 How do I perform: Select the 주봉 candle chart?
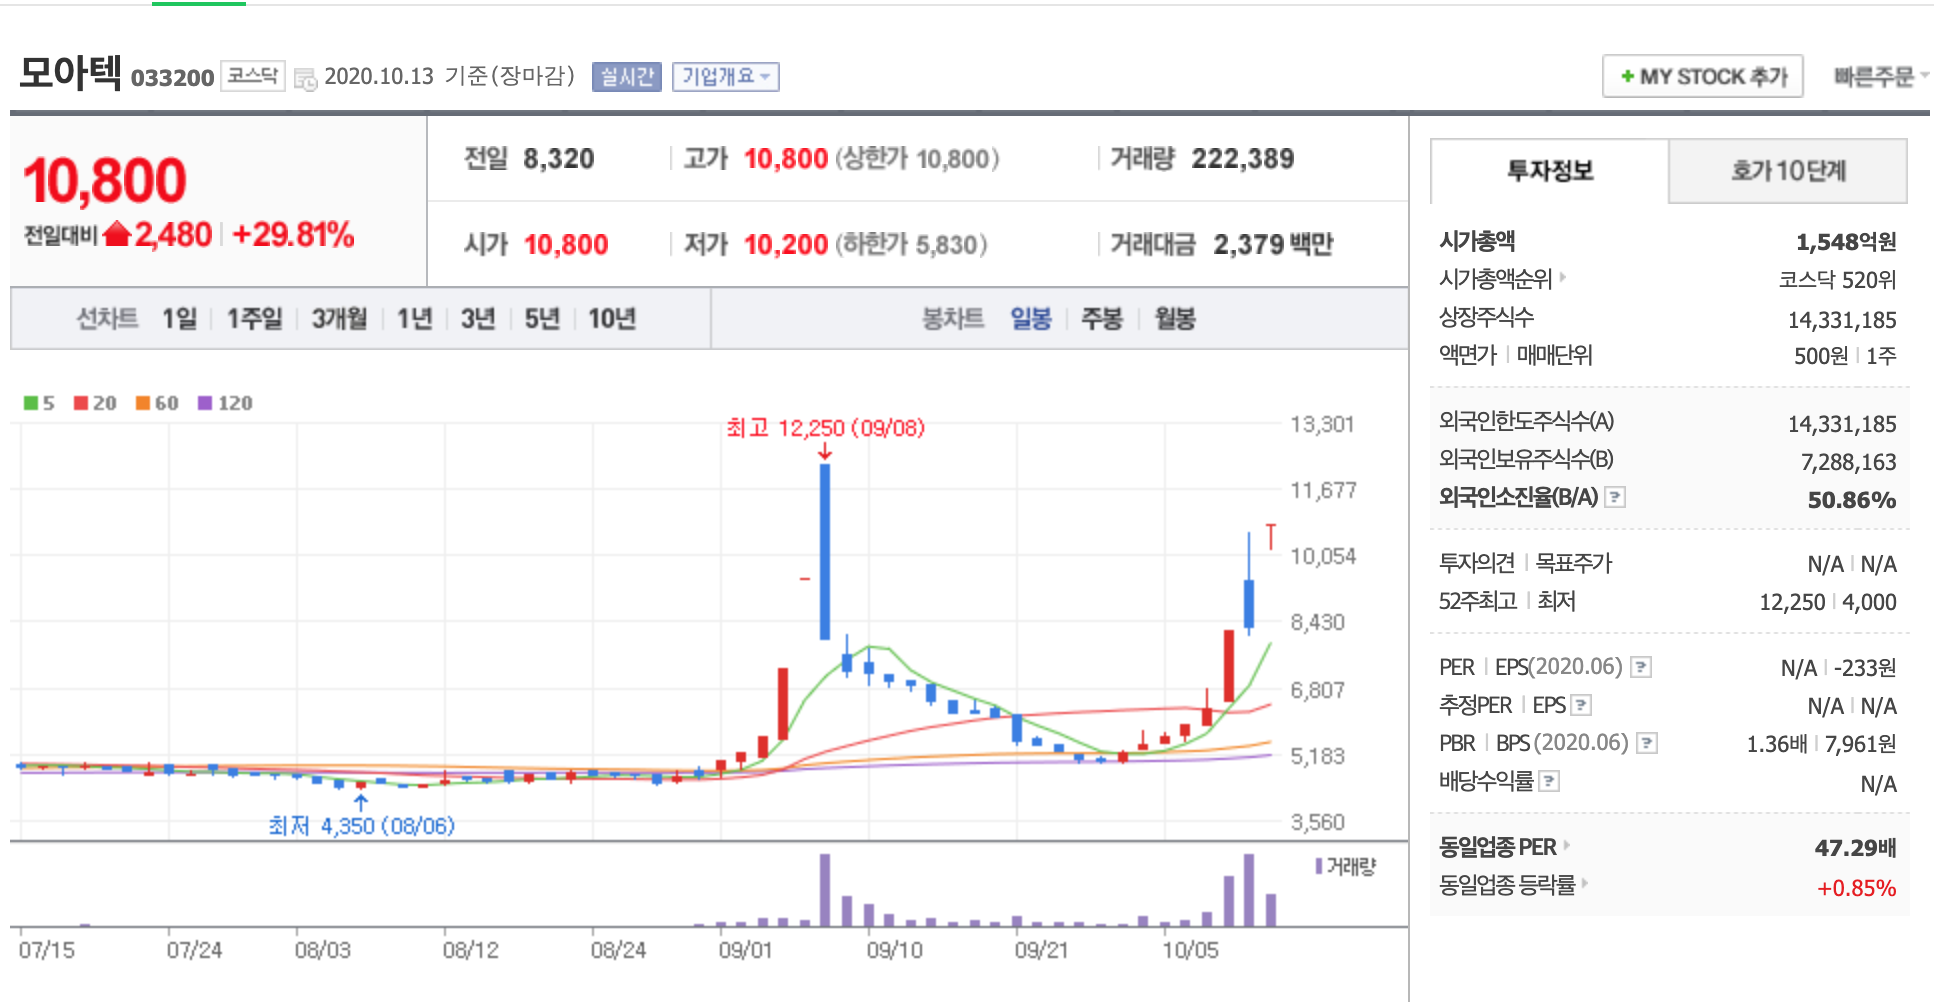click(1102, 319)
